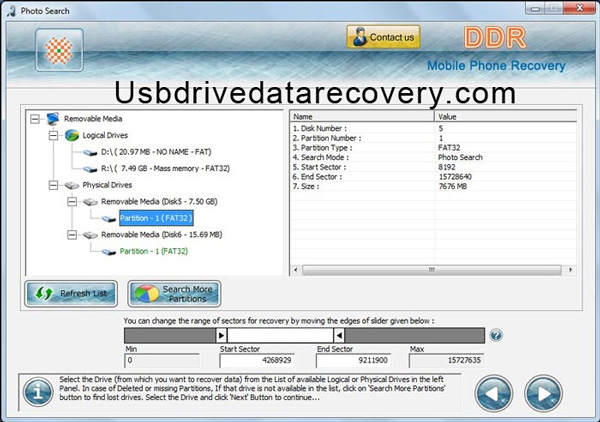This screenshot has height=422, width=600.
Task: Click the drive icon next to D:\ entry
Action: coord(90,153)
